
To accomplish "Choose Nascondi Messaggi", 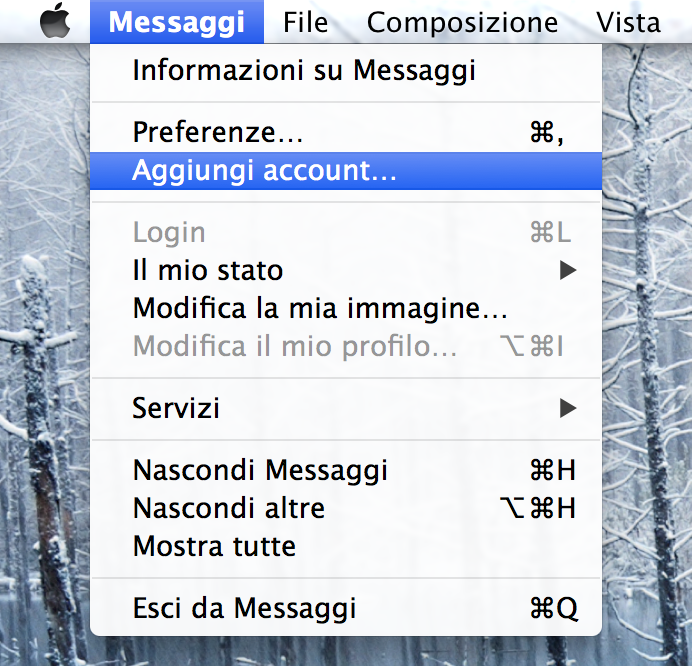I will 346,470.
